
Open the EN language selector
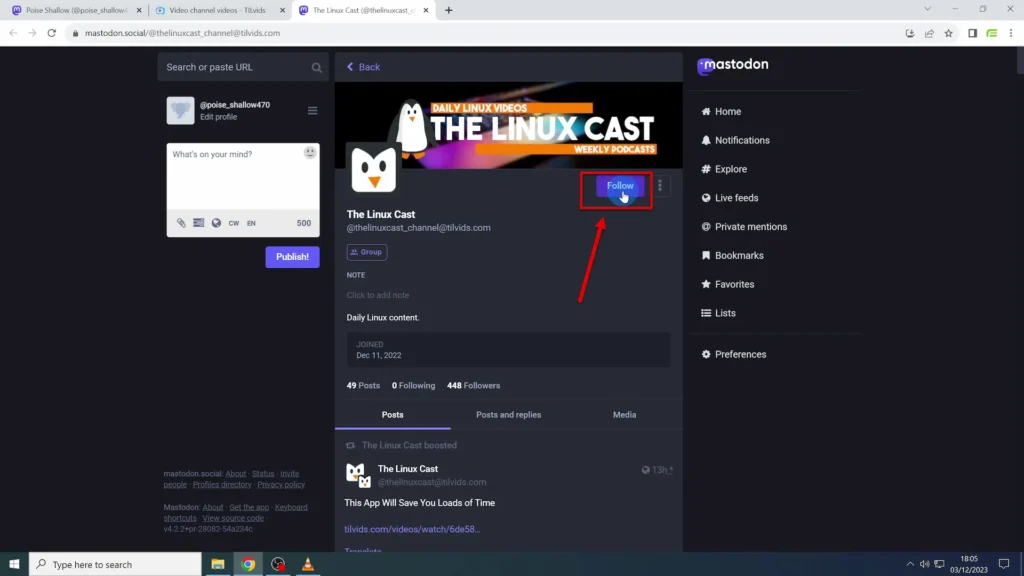(x=251, y=223)
